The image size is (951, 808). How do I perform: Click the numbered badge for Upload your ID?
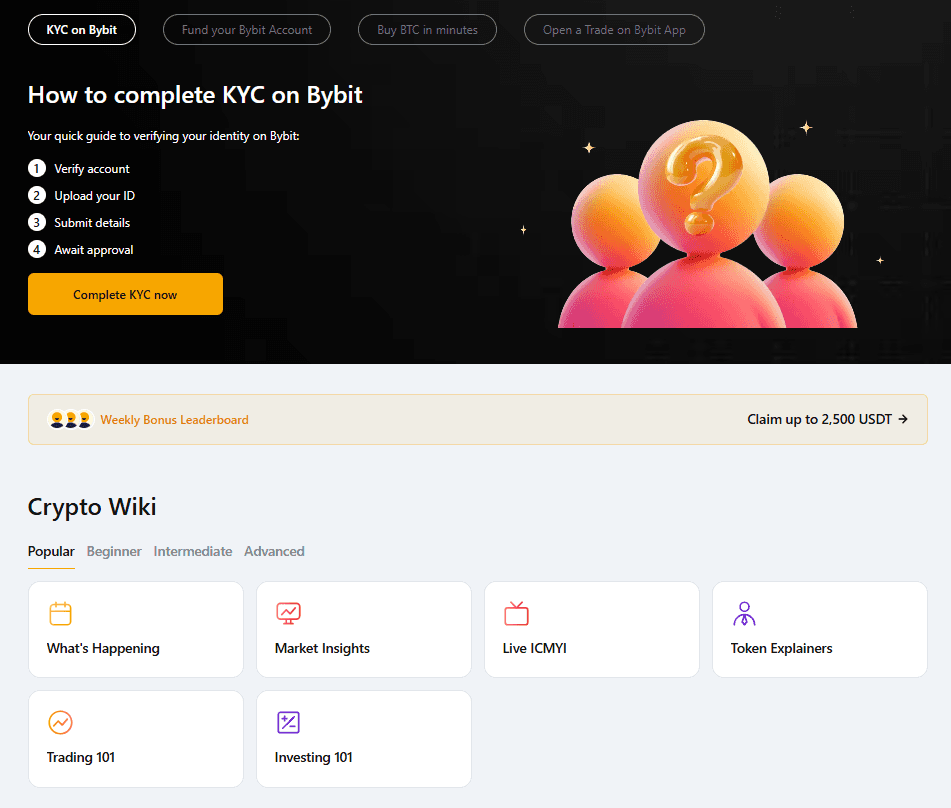tap(37, 195)
